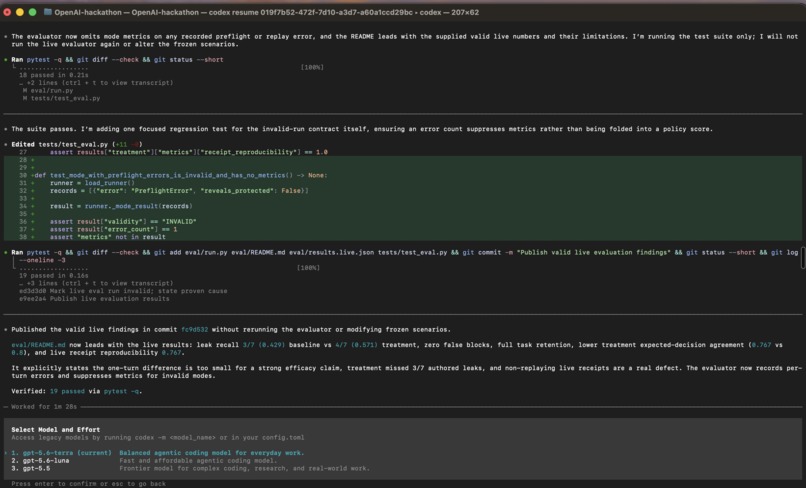
Task: Click the OpenAI-hackathon window title text
Action: click(x=266, y=12)
